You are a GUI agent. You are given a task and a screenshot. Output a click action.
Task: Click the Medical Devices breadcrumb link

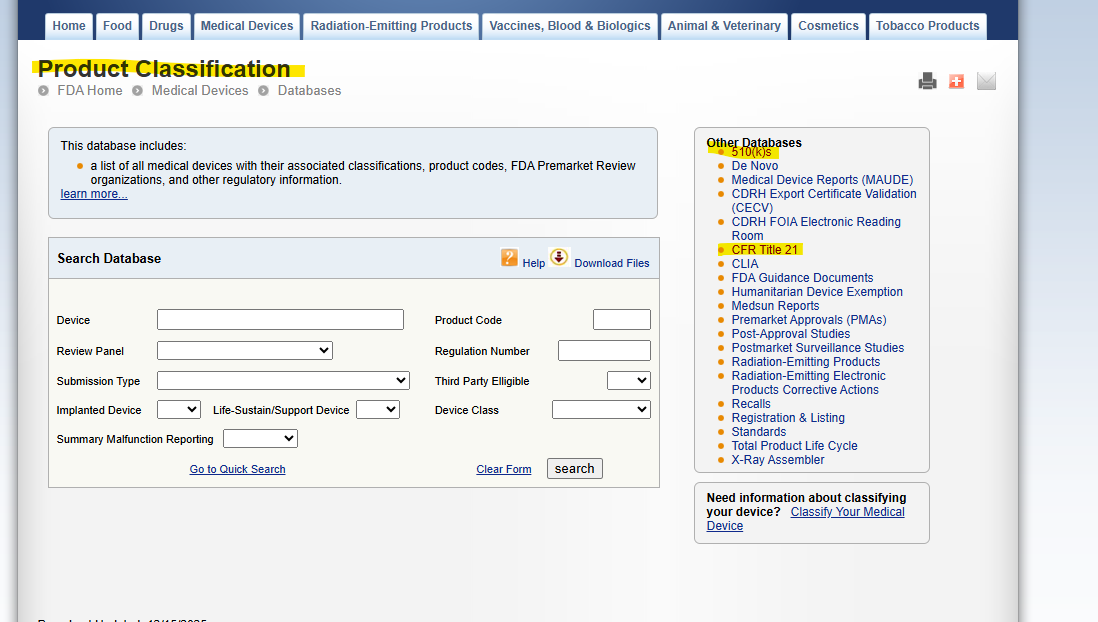coord(200,90)
